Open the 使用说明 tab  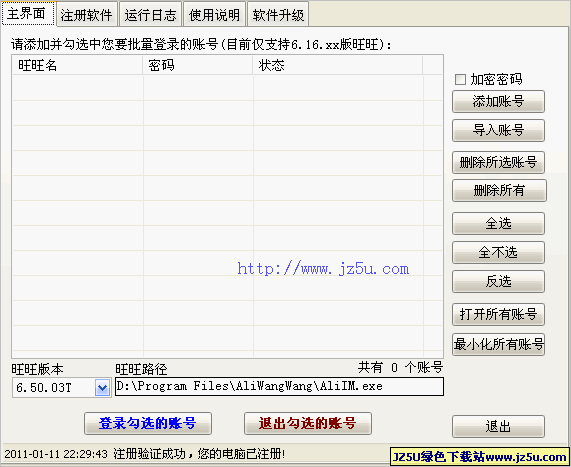(x=214, y=15)
